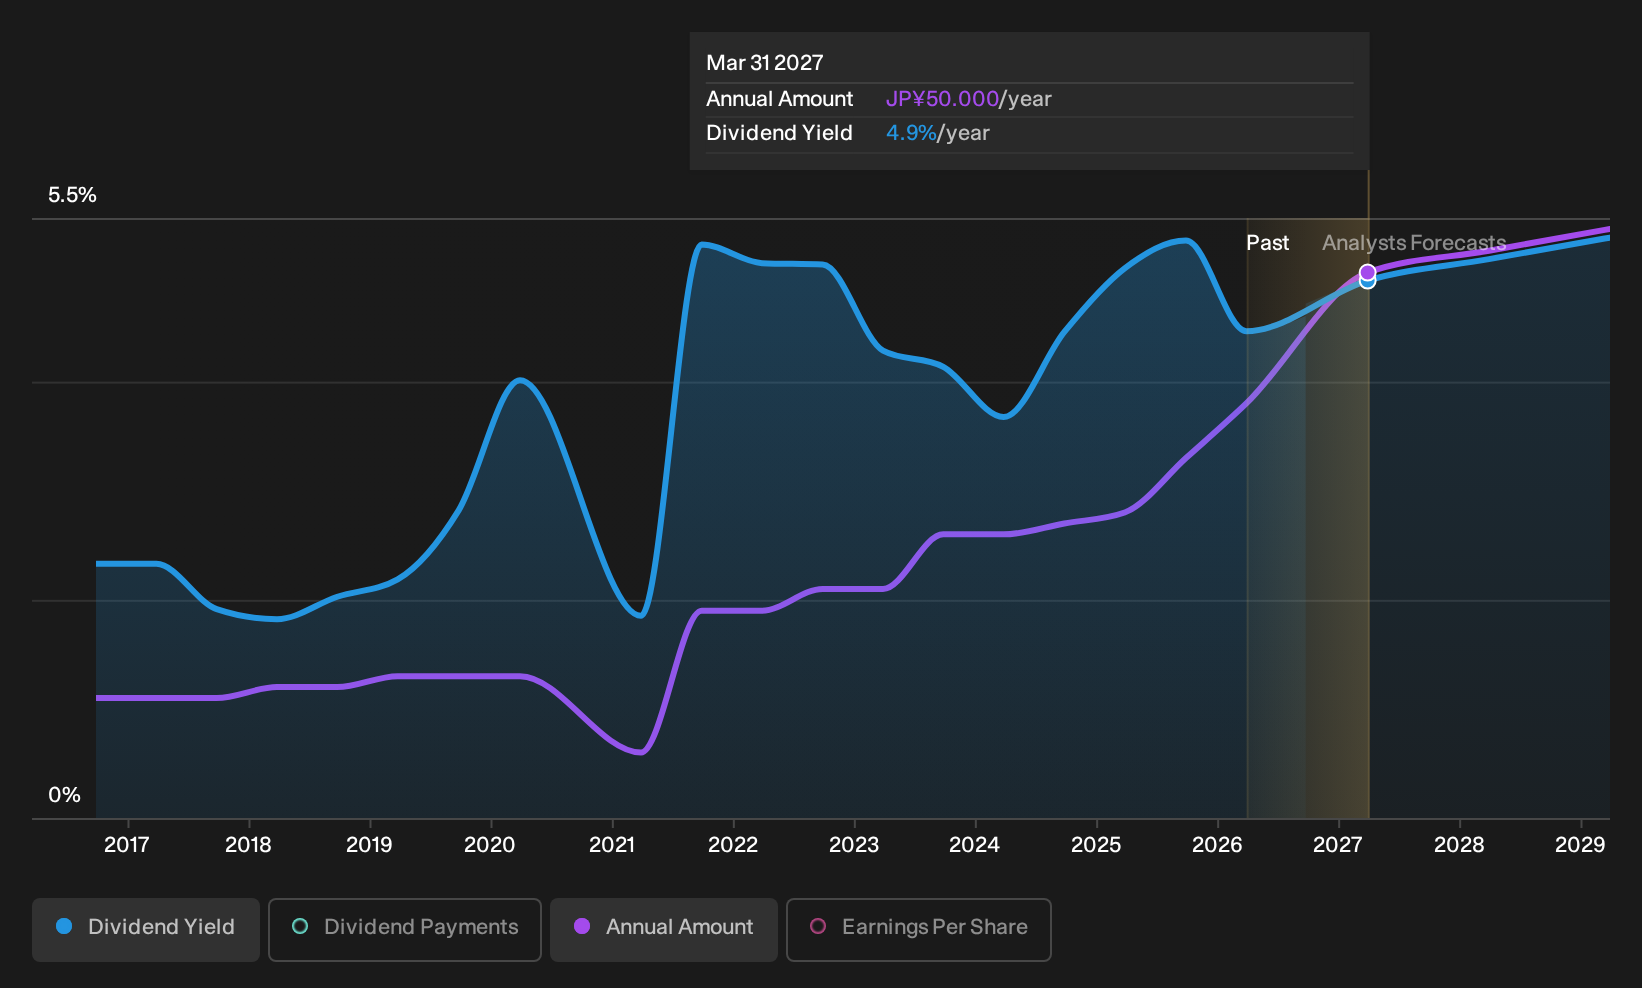
Task: Click the 2017 x-axis year label
Action: point(127,845)
